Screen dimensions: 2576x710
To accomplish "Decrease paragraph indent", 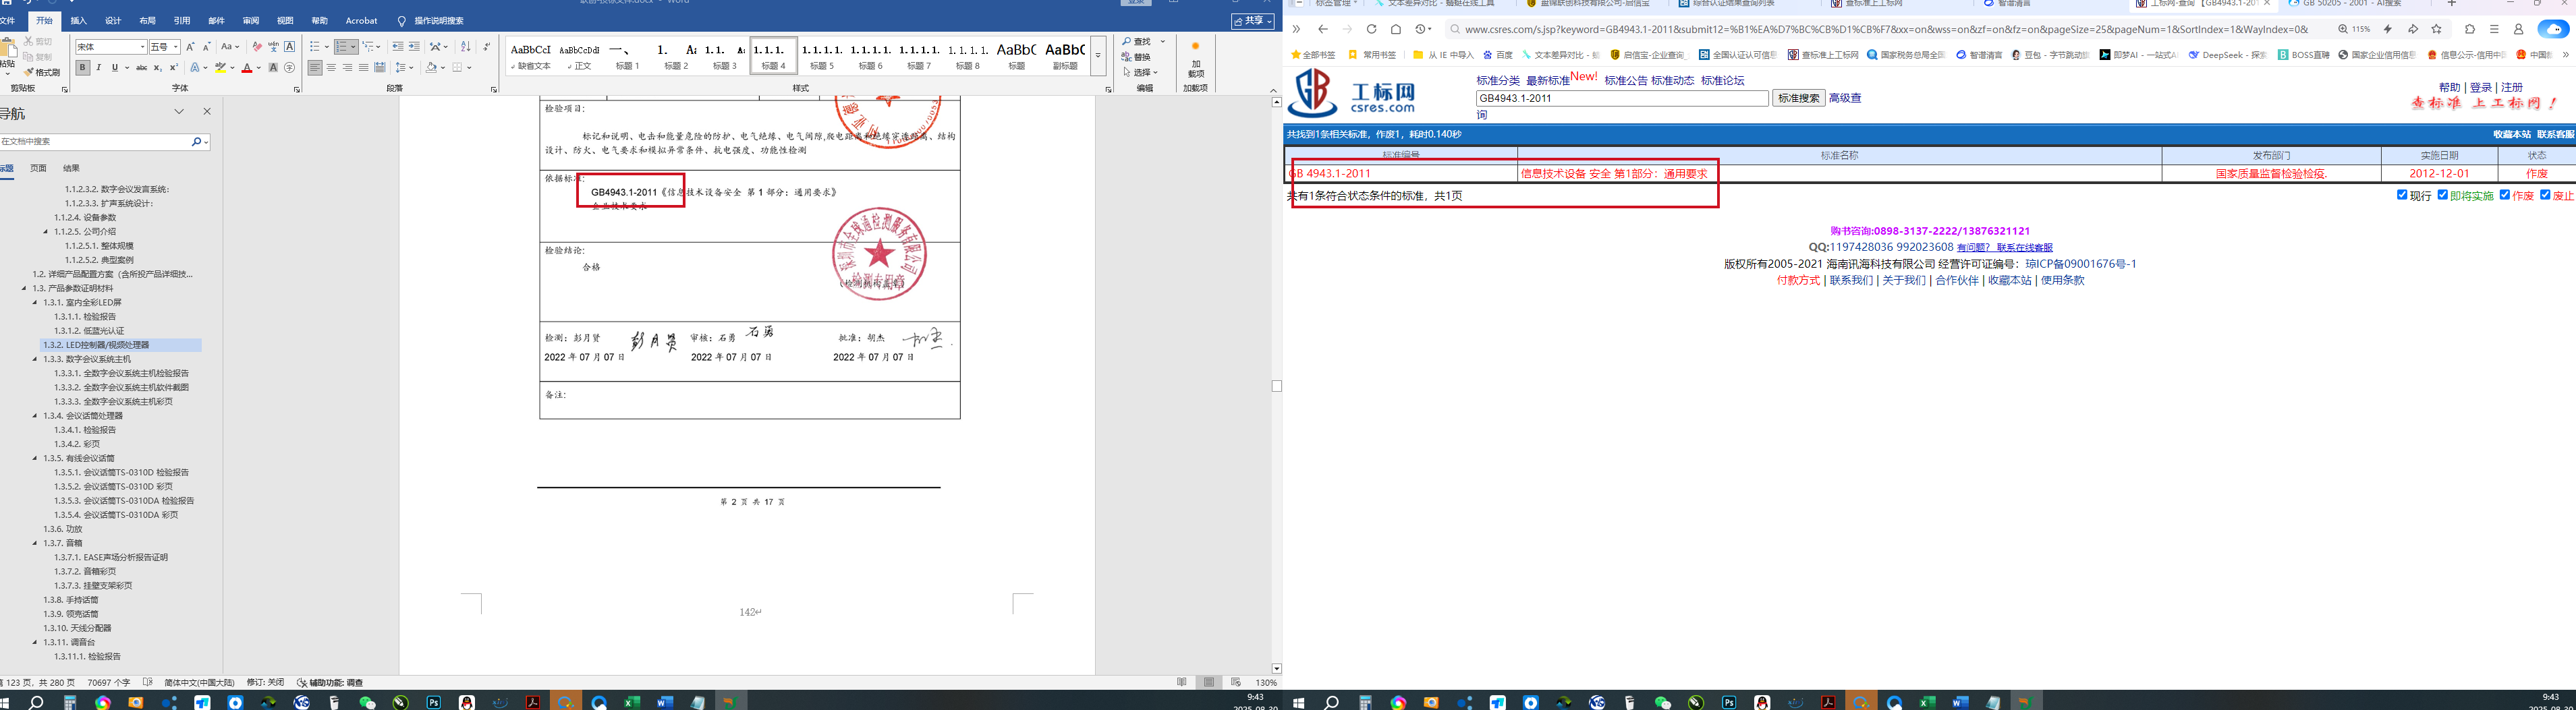I will click(398, 47).
